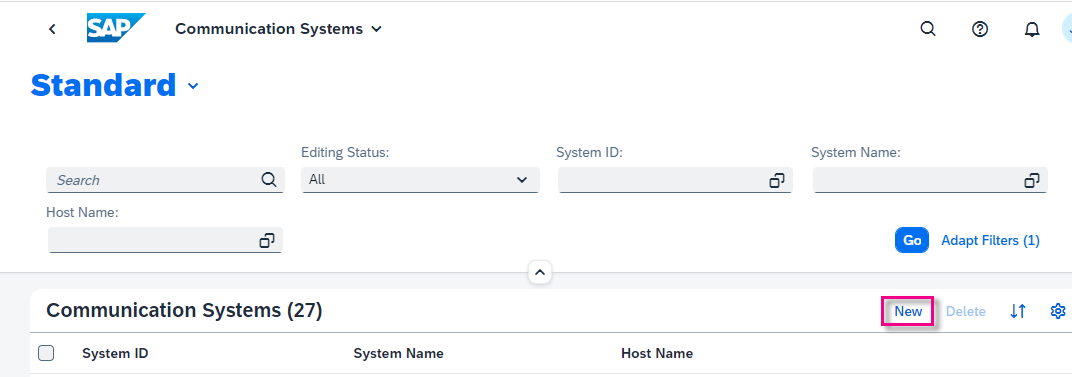1072x377 pixels.
Task: Click the Standard view title
Action: (104, 86)
